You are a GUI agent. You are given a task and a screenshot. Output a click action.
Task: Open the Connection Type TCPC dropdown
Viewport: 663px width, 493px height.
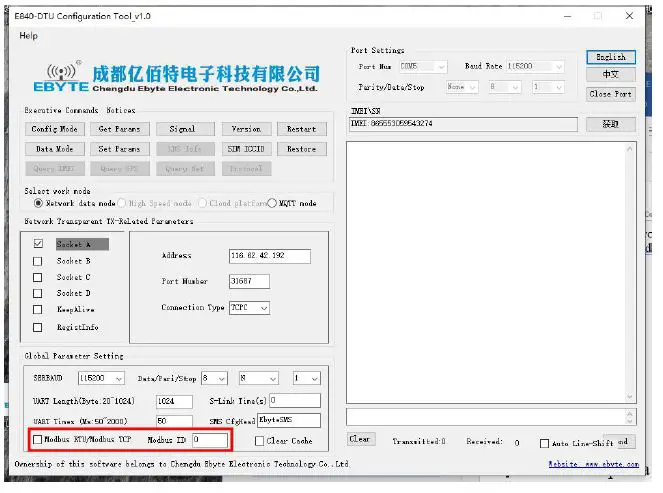(249, 308)
